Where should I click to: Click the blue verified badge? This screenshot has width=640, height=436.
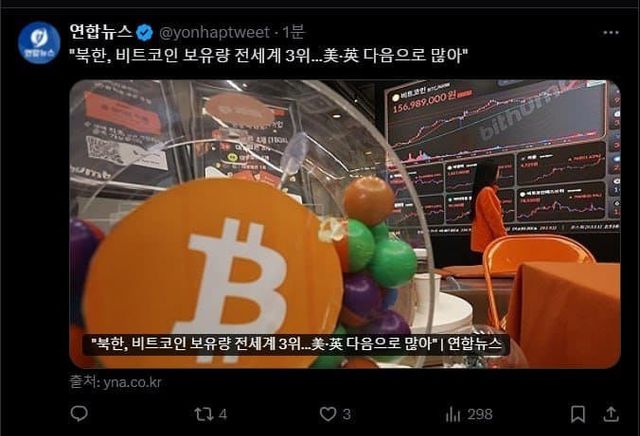tap(144, 33)
